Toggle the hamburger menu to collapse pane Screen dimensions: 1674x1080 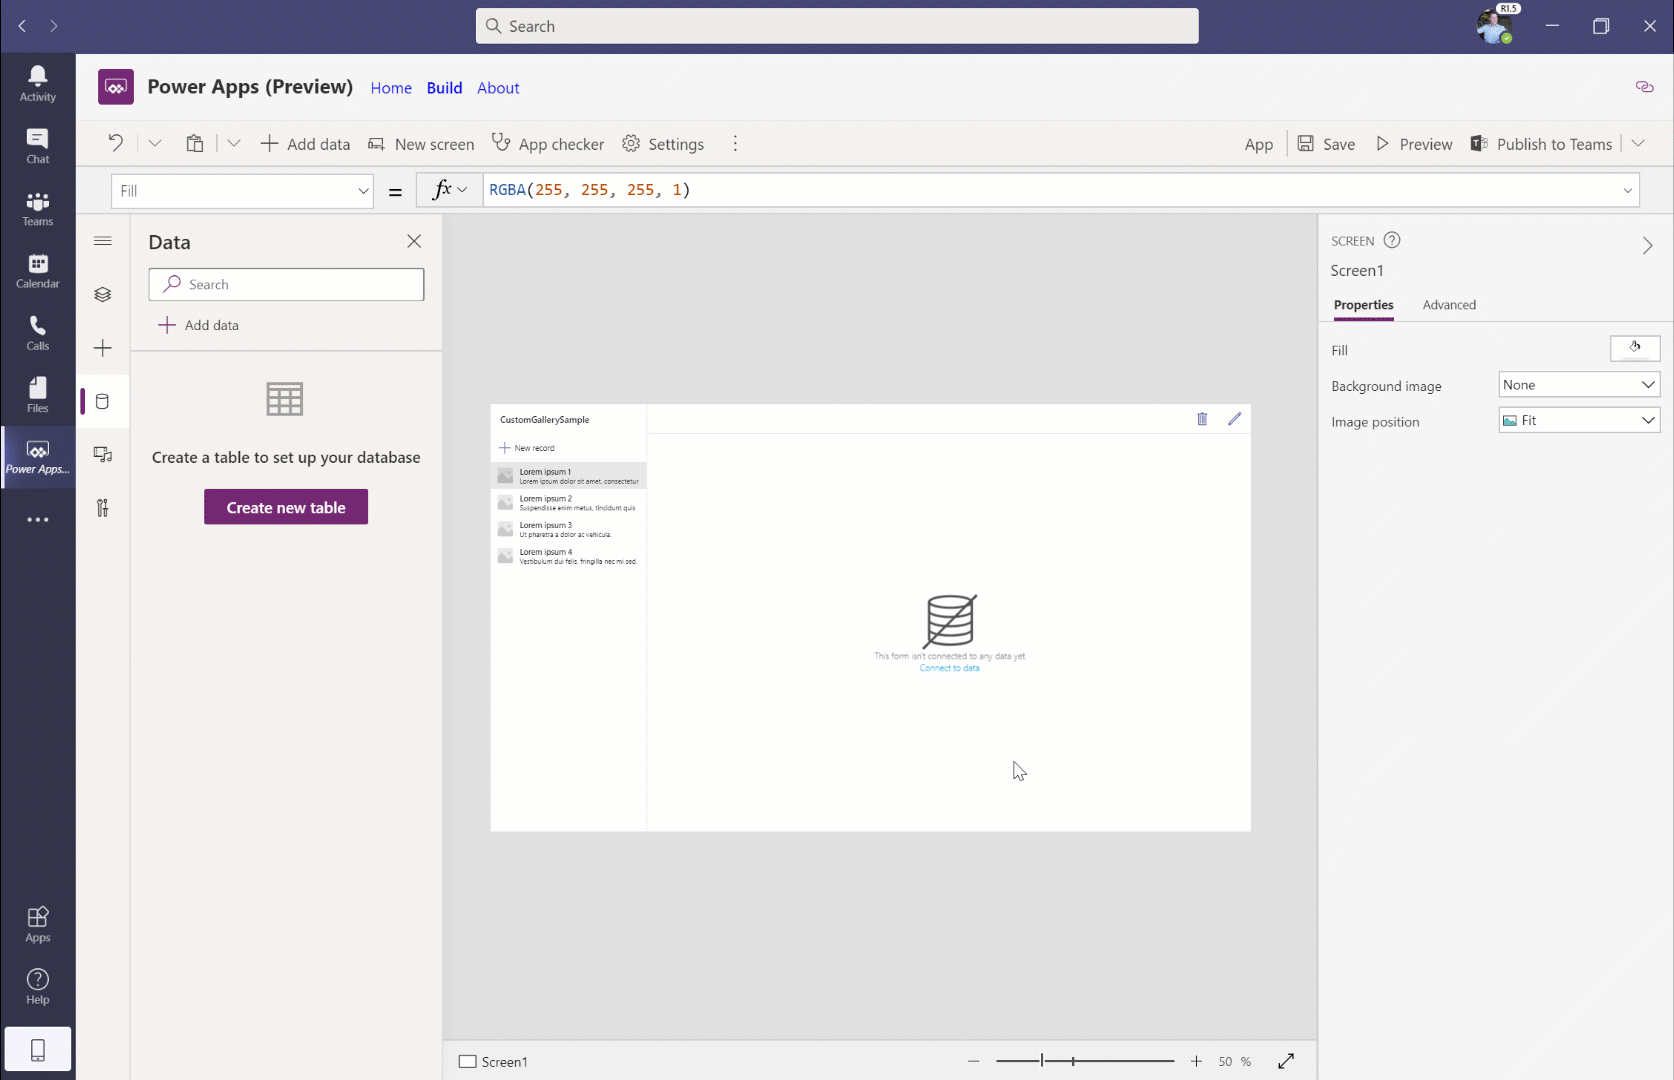[102, 241]
